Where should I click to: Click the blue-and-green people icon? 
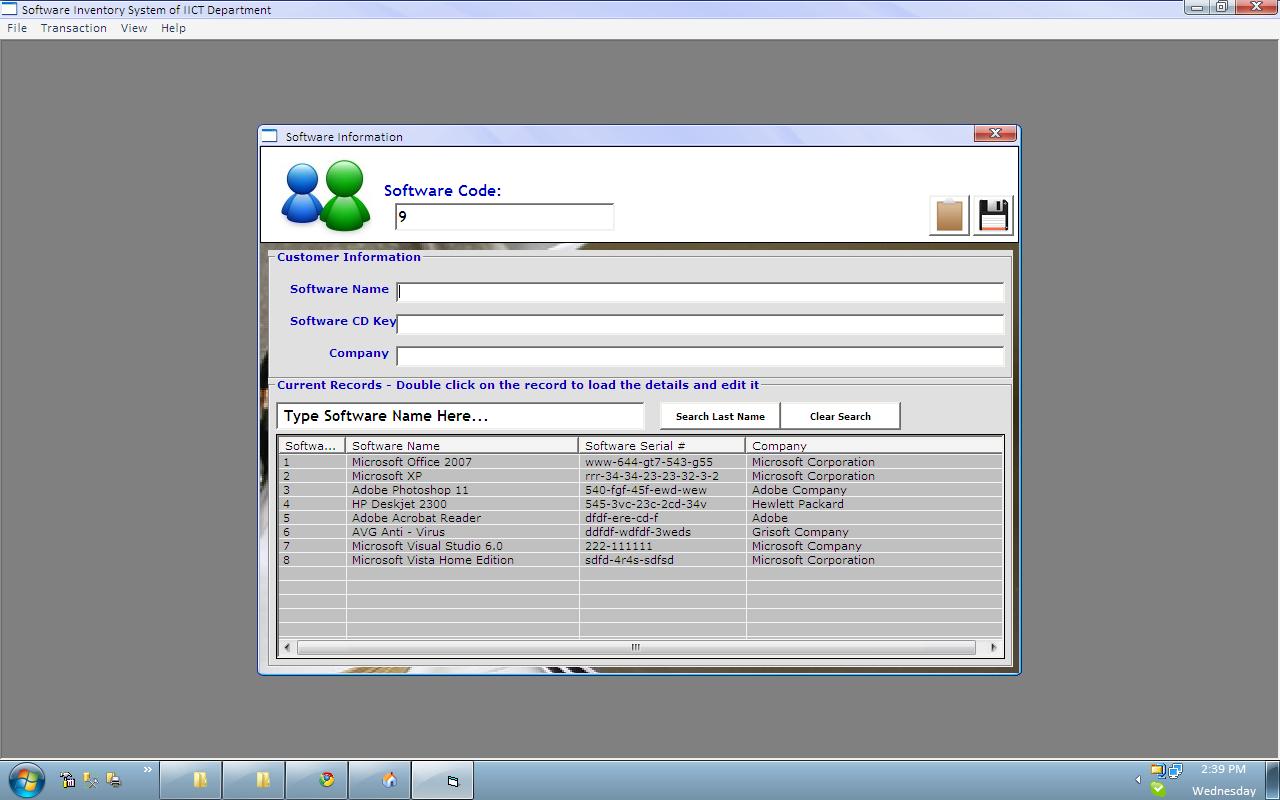coord(324,195)
